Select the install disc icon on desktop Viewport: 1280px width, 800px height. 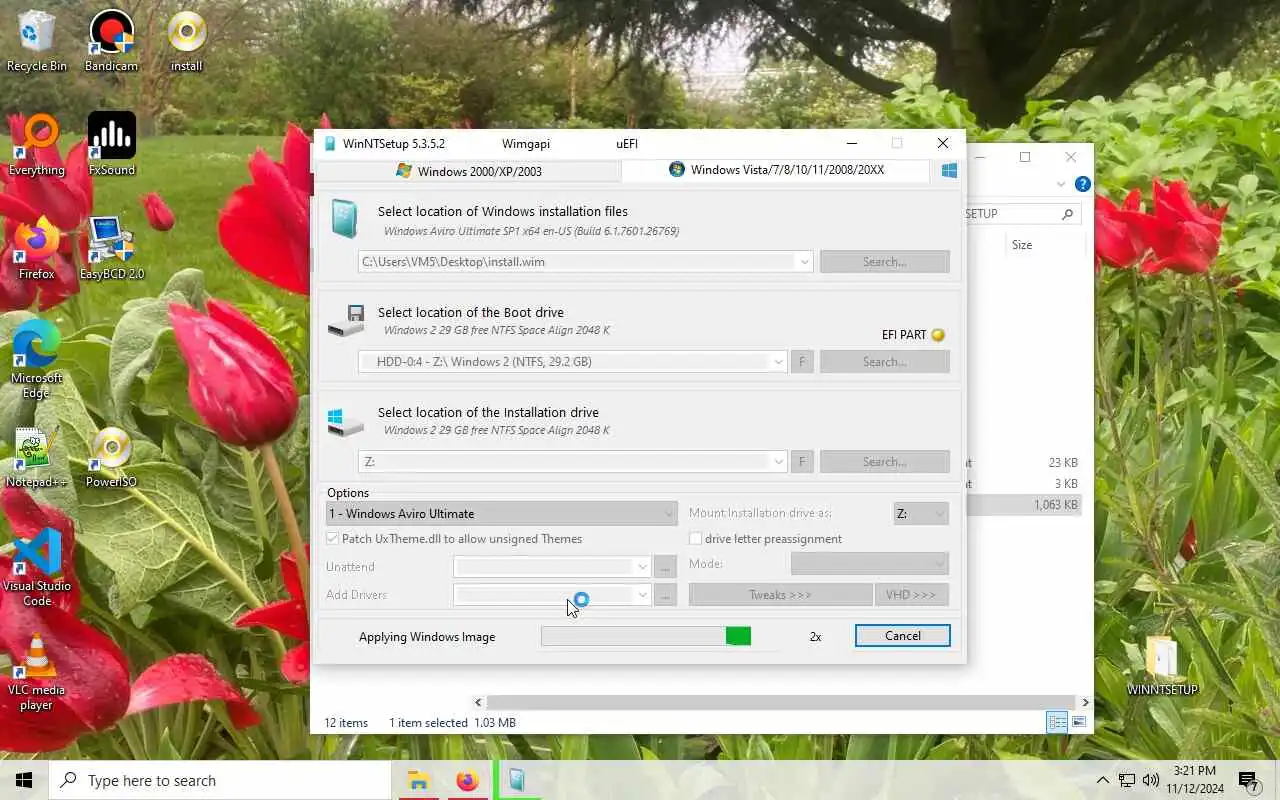[187, 42]
